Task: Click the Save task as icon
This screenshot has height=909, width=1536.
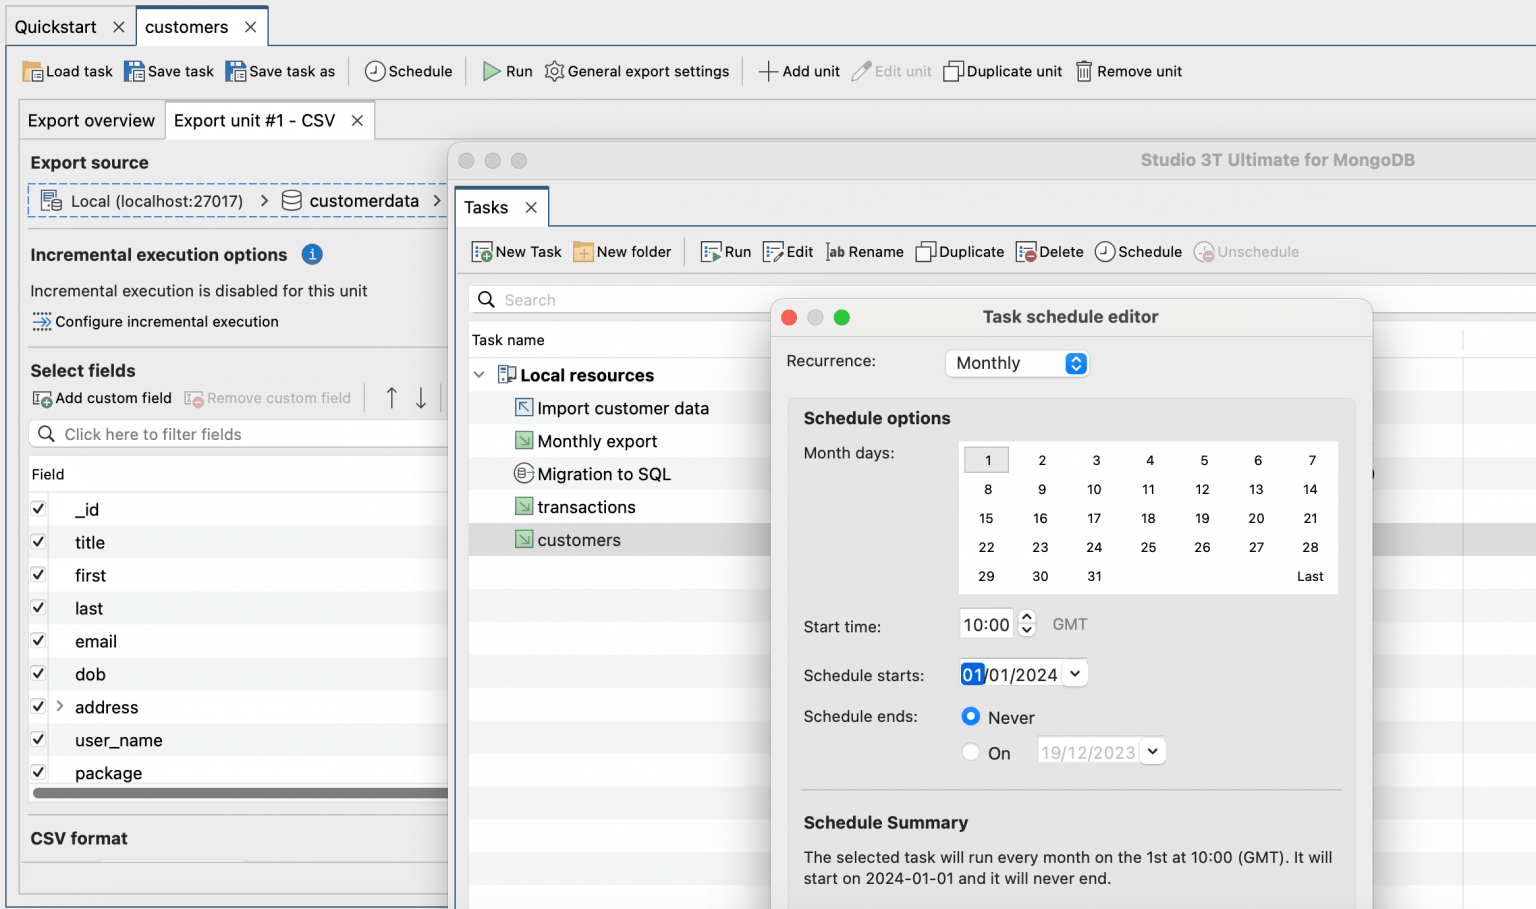Action: click(280, 71)
